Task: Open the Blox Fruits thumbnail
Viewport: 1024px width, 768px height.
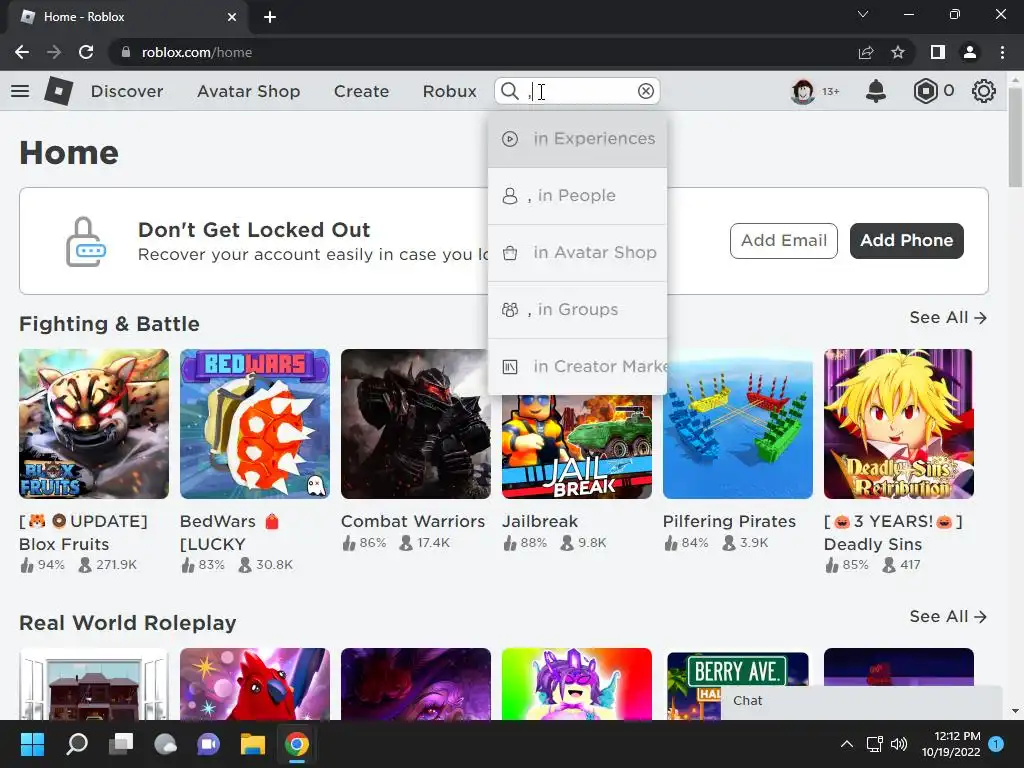Action: pyautogui.click(x=94, y=424)
